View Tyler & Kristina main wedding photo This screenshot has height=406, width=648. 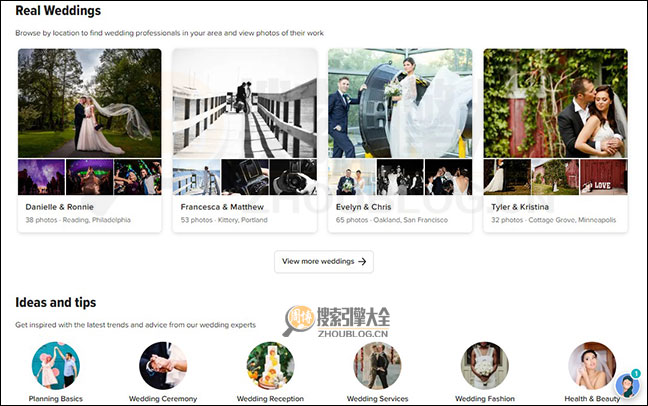(x=555, y=103)
